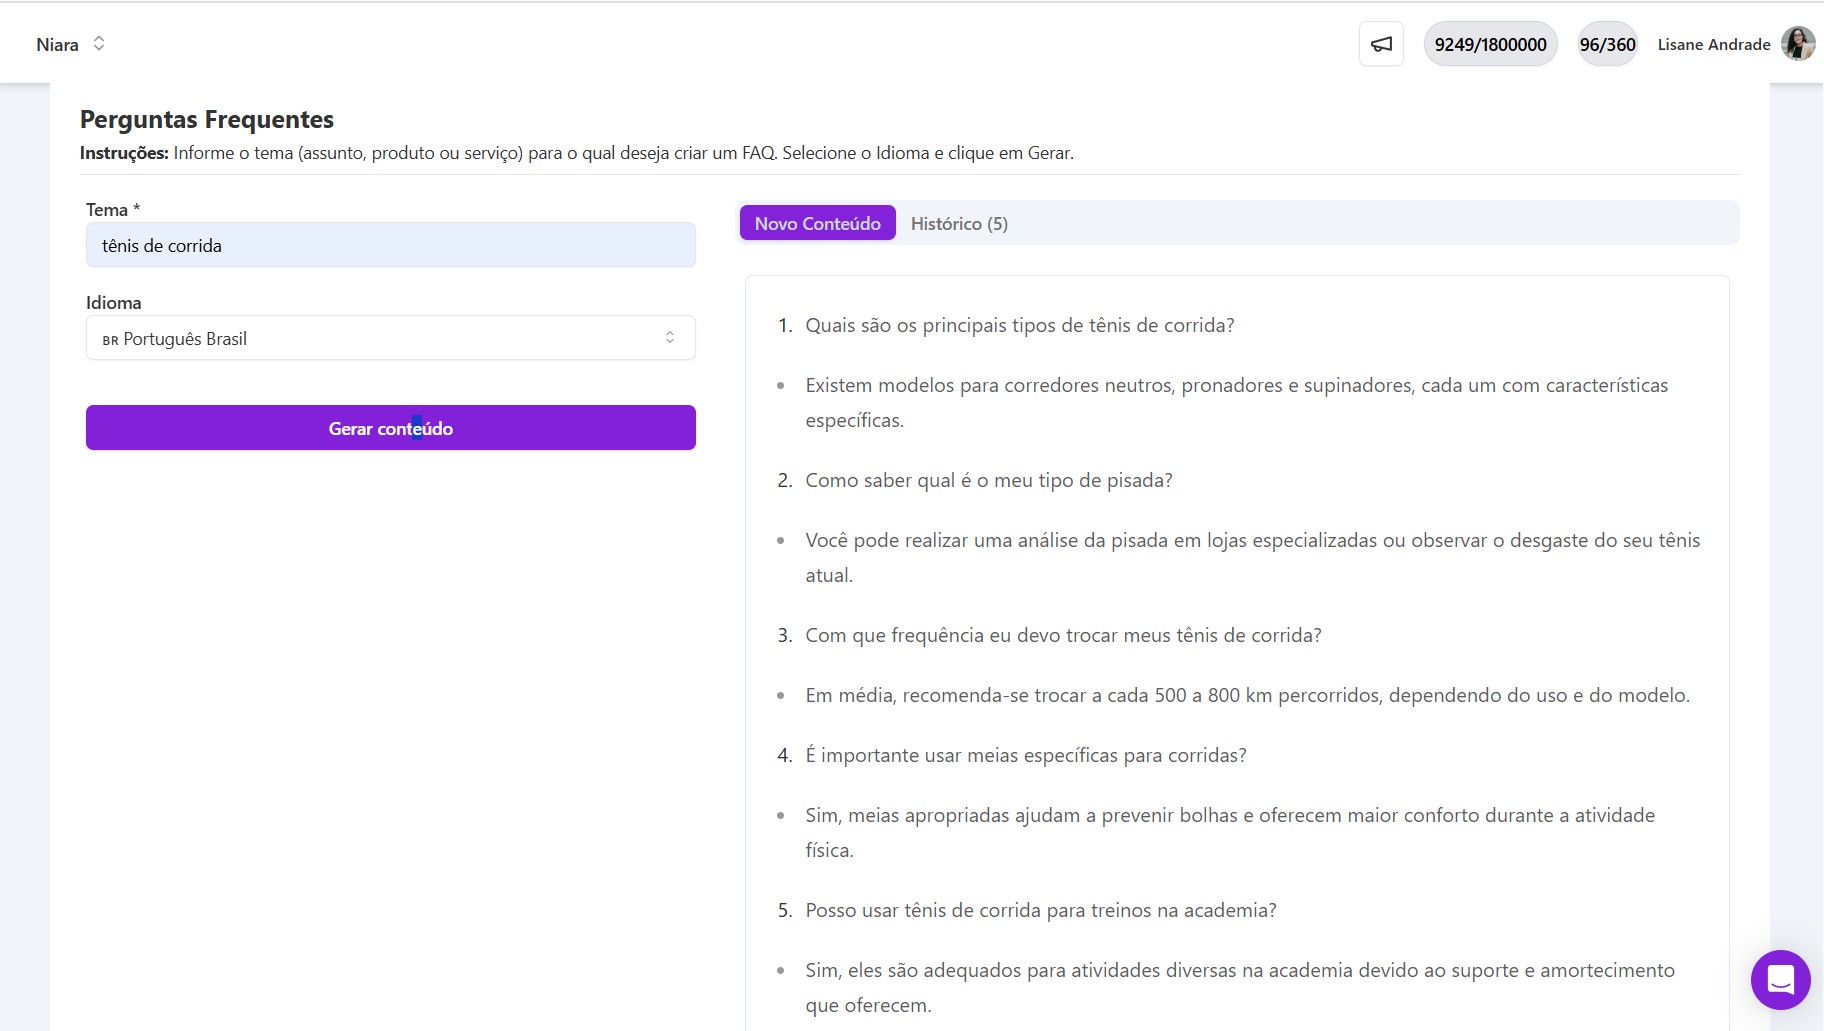Click Lisane Andrade's profile avatar
1824x1031 pixels.
coord(1797,43)
